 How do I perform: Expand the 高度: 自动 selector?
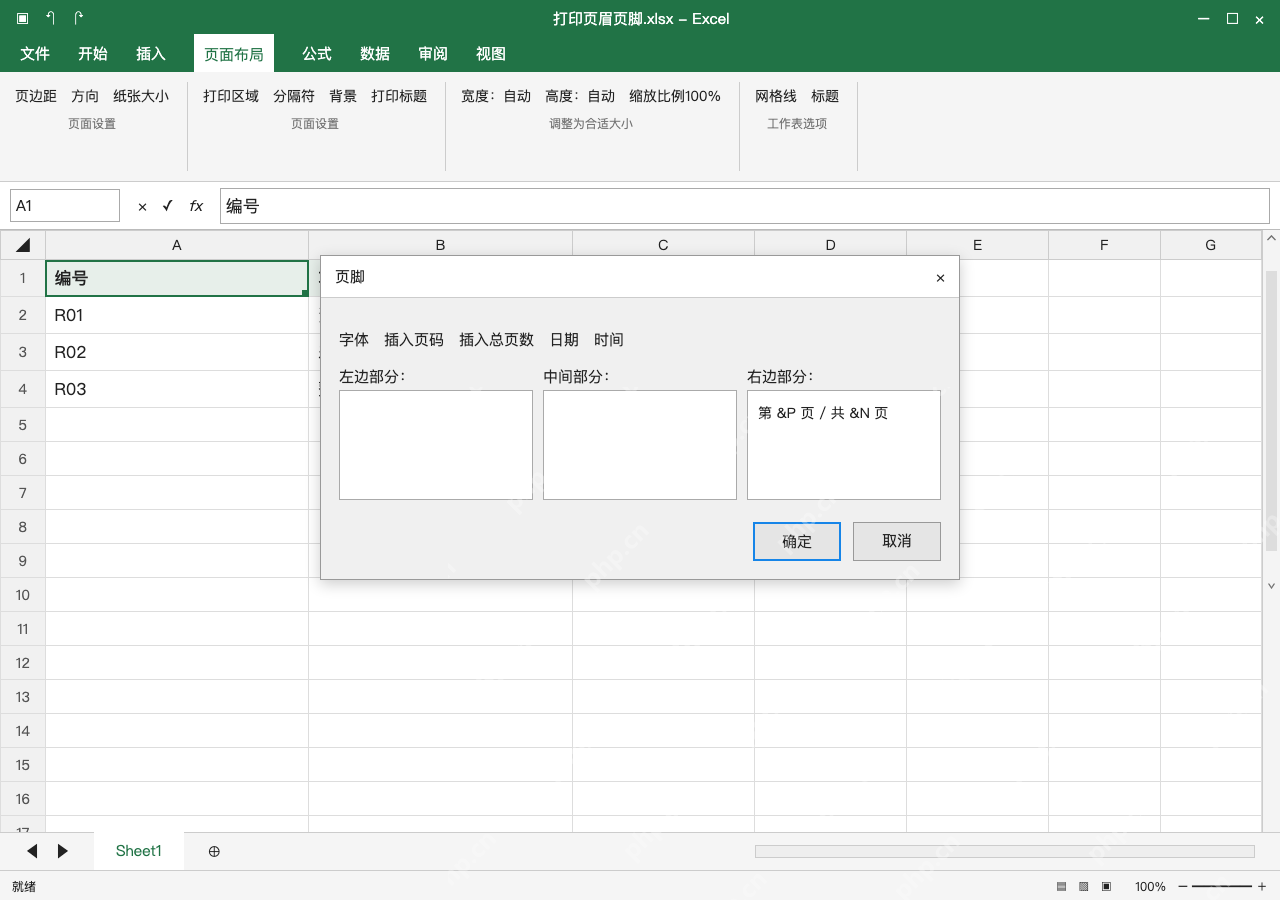pyautogui.click(x=580, y=96)
